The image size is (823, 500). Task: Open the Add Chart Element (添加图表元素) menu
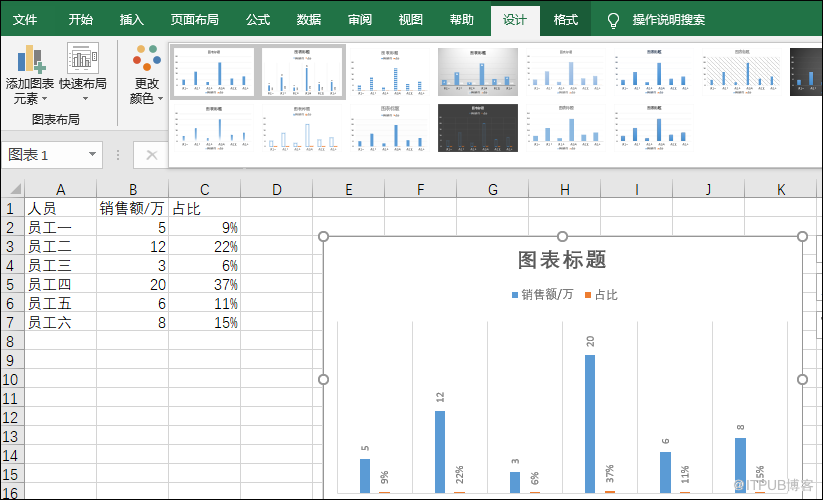[29, 75]
